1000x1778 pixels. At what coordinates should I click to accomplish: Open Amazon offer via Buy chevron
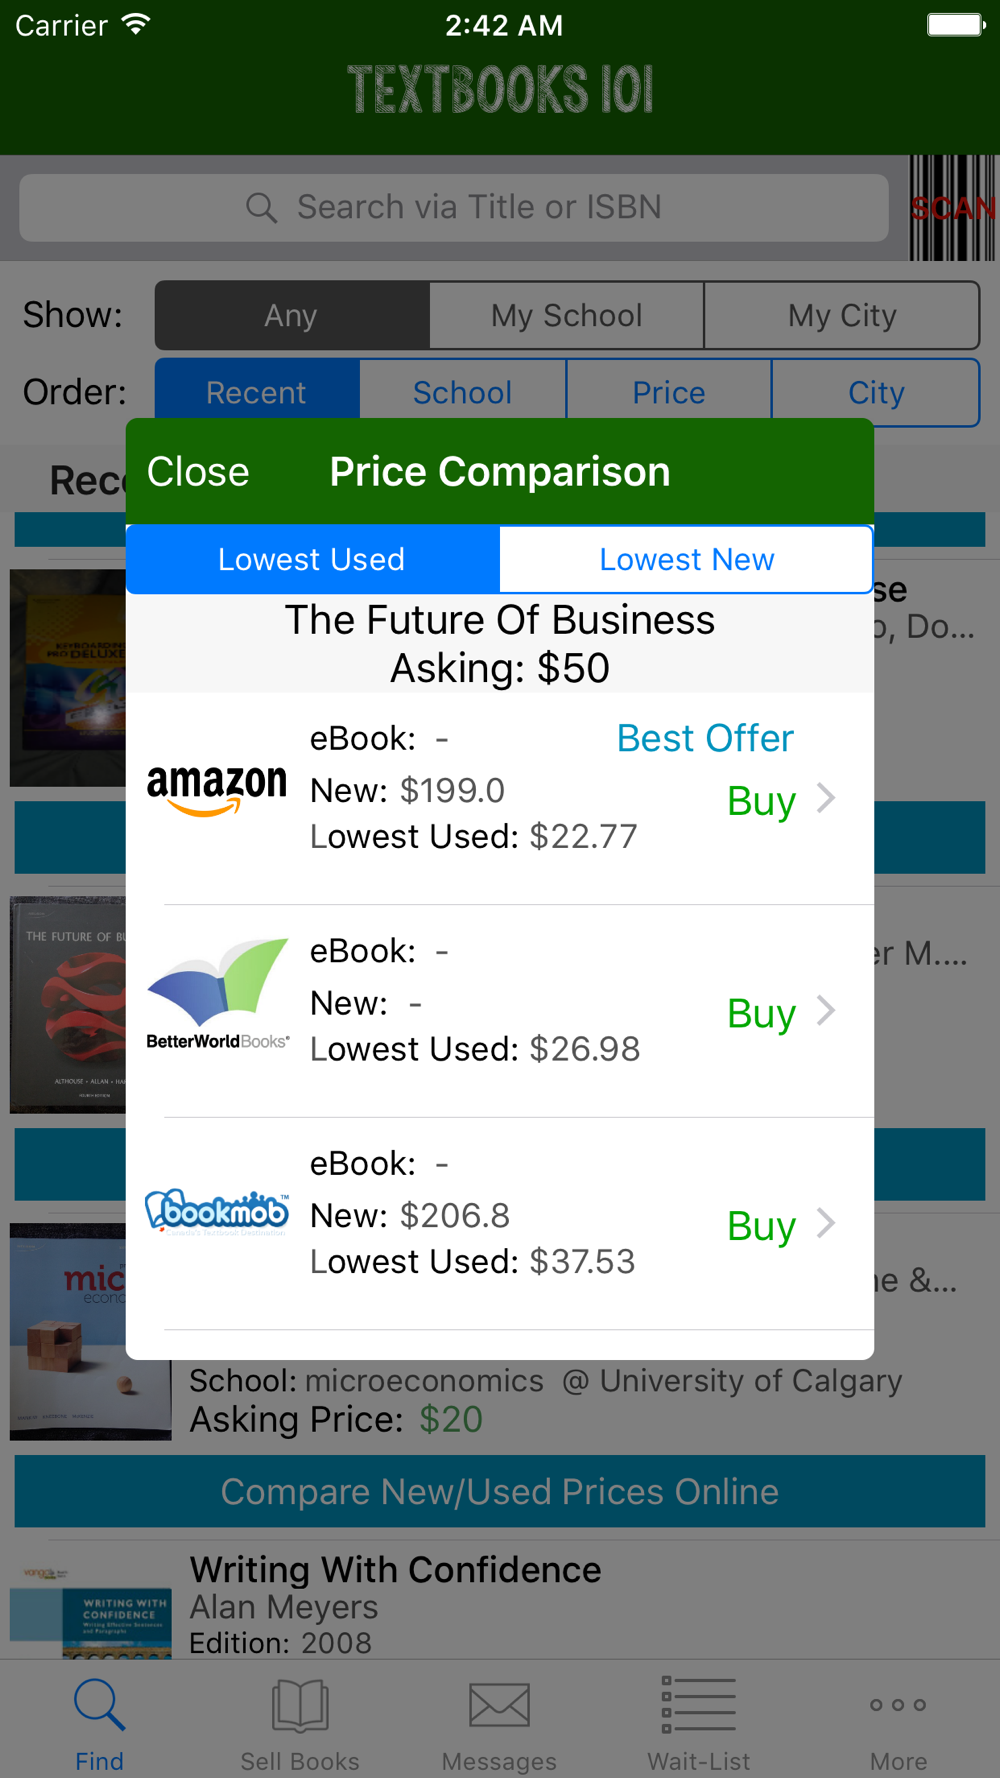[x=826, y=799]
